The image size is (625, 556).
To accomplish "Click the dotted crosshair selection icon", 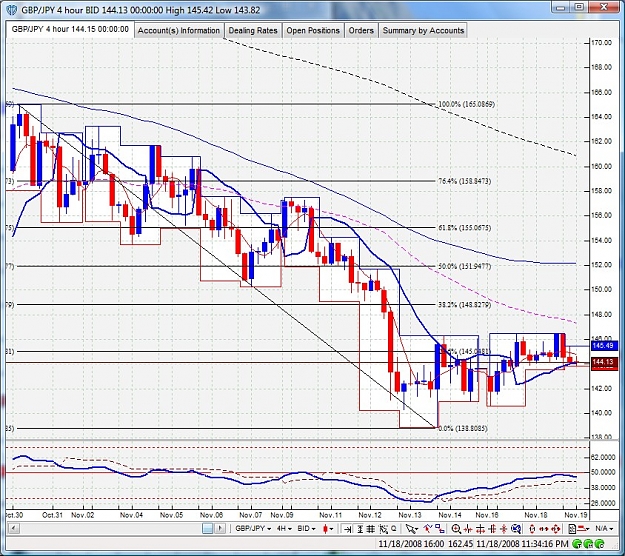I will [x=383, y=529].
